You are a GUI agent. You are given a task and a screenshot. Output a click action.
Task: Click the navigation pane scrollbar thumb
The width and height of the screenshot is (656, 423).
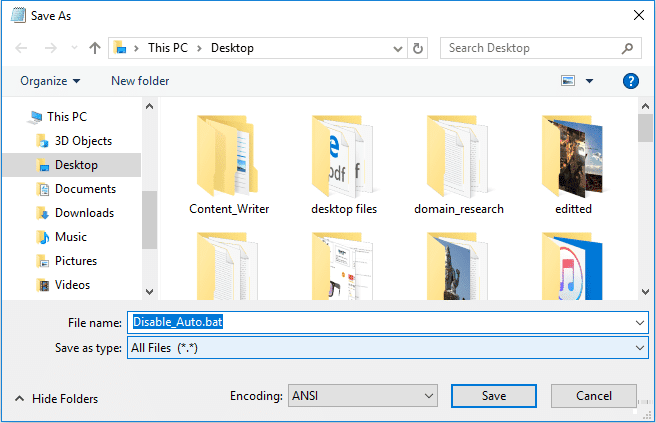(x=149, y=220)
